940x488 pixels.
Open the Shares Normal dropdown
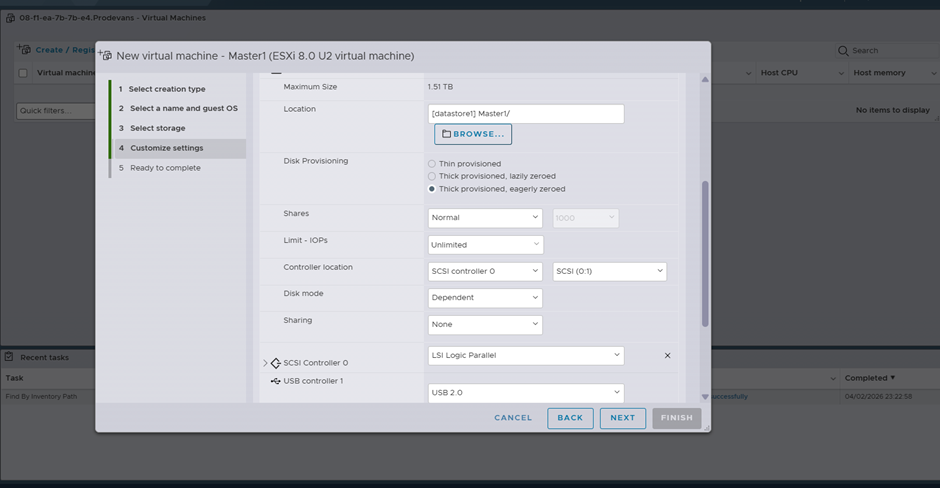pos(485,217)
